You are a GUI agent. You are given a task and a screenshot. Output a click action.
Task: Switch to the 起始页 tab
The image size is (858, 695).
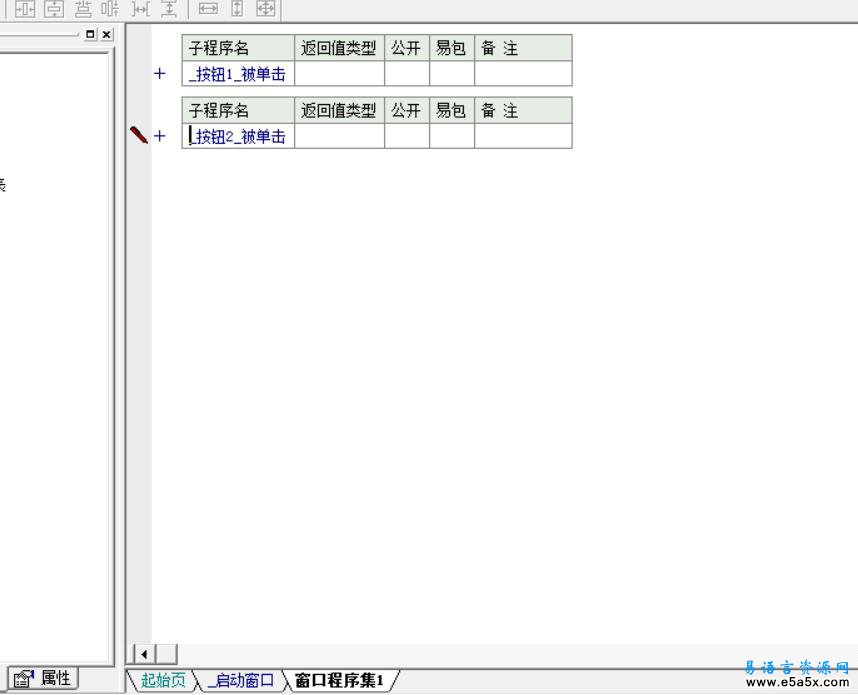pos(162,681)
